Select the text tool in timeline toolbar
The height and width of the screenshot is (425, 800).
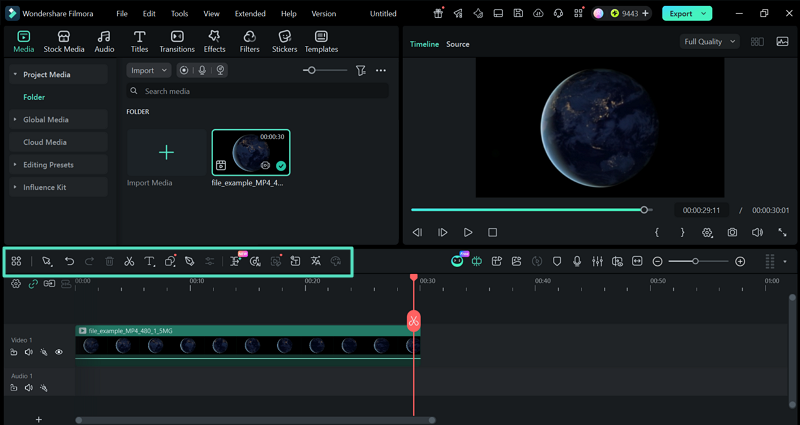[x=149, y=261]
